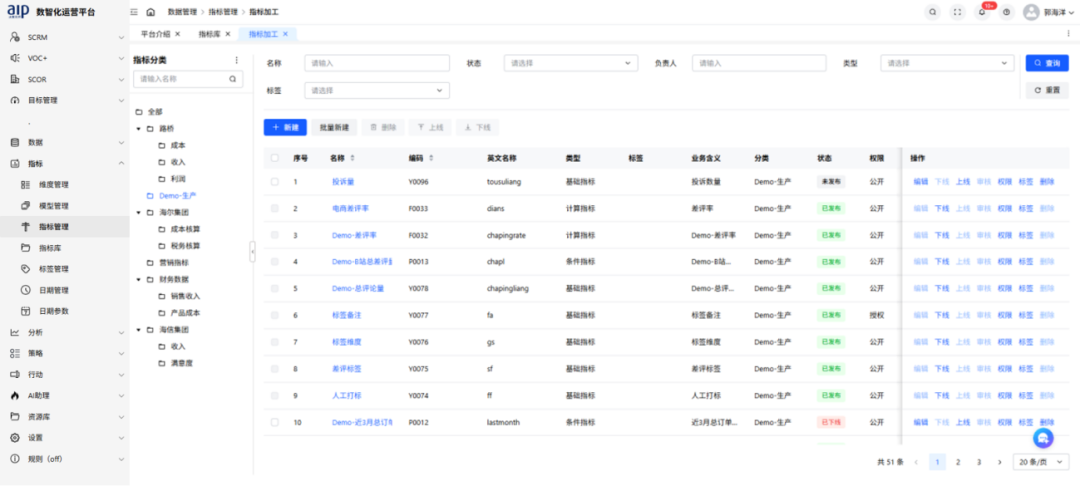Select the checkbox for row 10 Demo-近3月总订单
Image resolution: width=1080 pixels, height=486 pixels.
coord(275,423)
